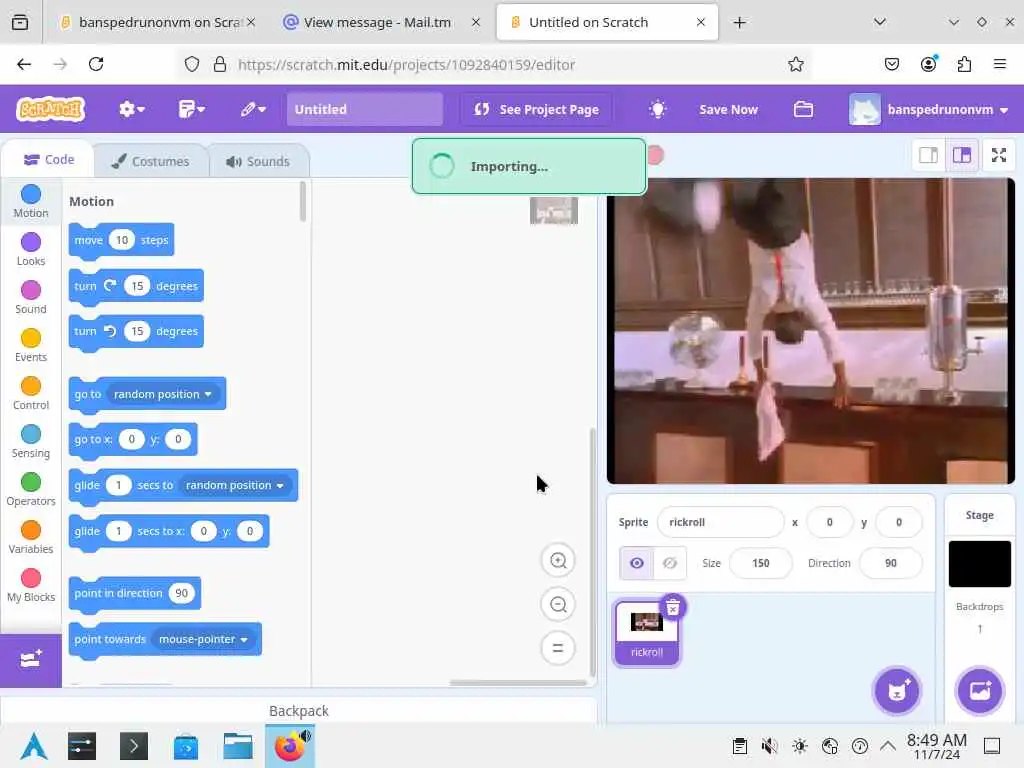Open the Edit pencil menu

(253, 109)
